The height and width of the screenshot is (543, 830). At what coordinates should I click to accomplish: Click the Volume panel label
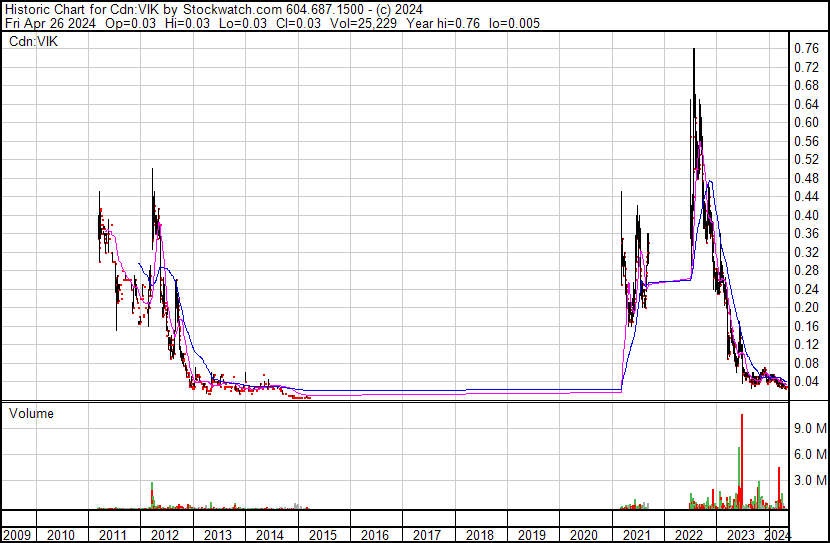[31, 413]
